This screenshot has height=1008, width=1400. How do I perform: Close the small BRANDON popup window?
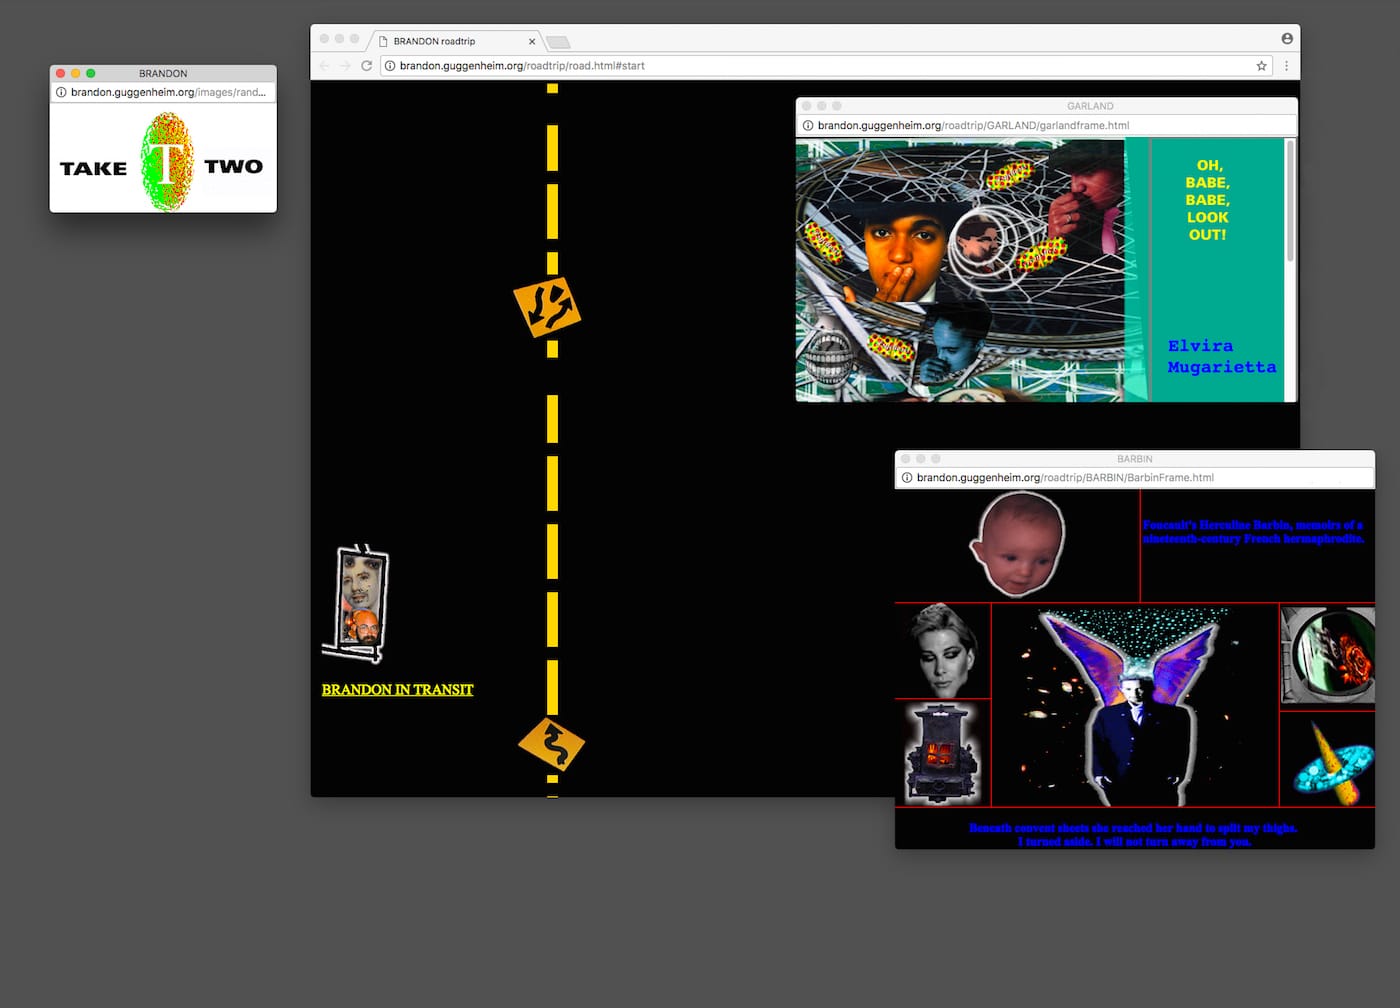coord(61,73)
